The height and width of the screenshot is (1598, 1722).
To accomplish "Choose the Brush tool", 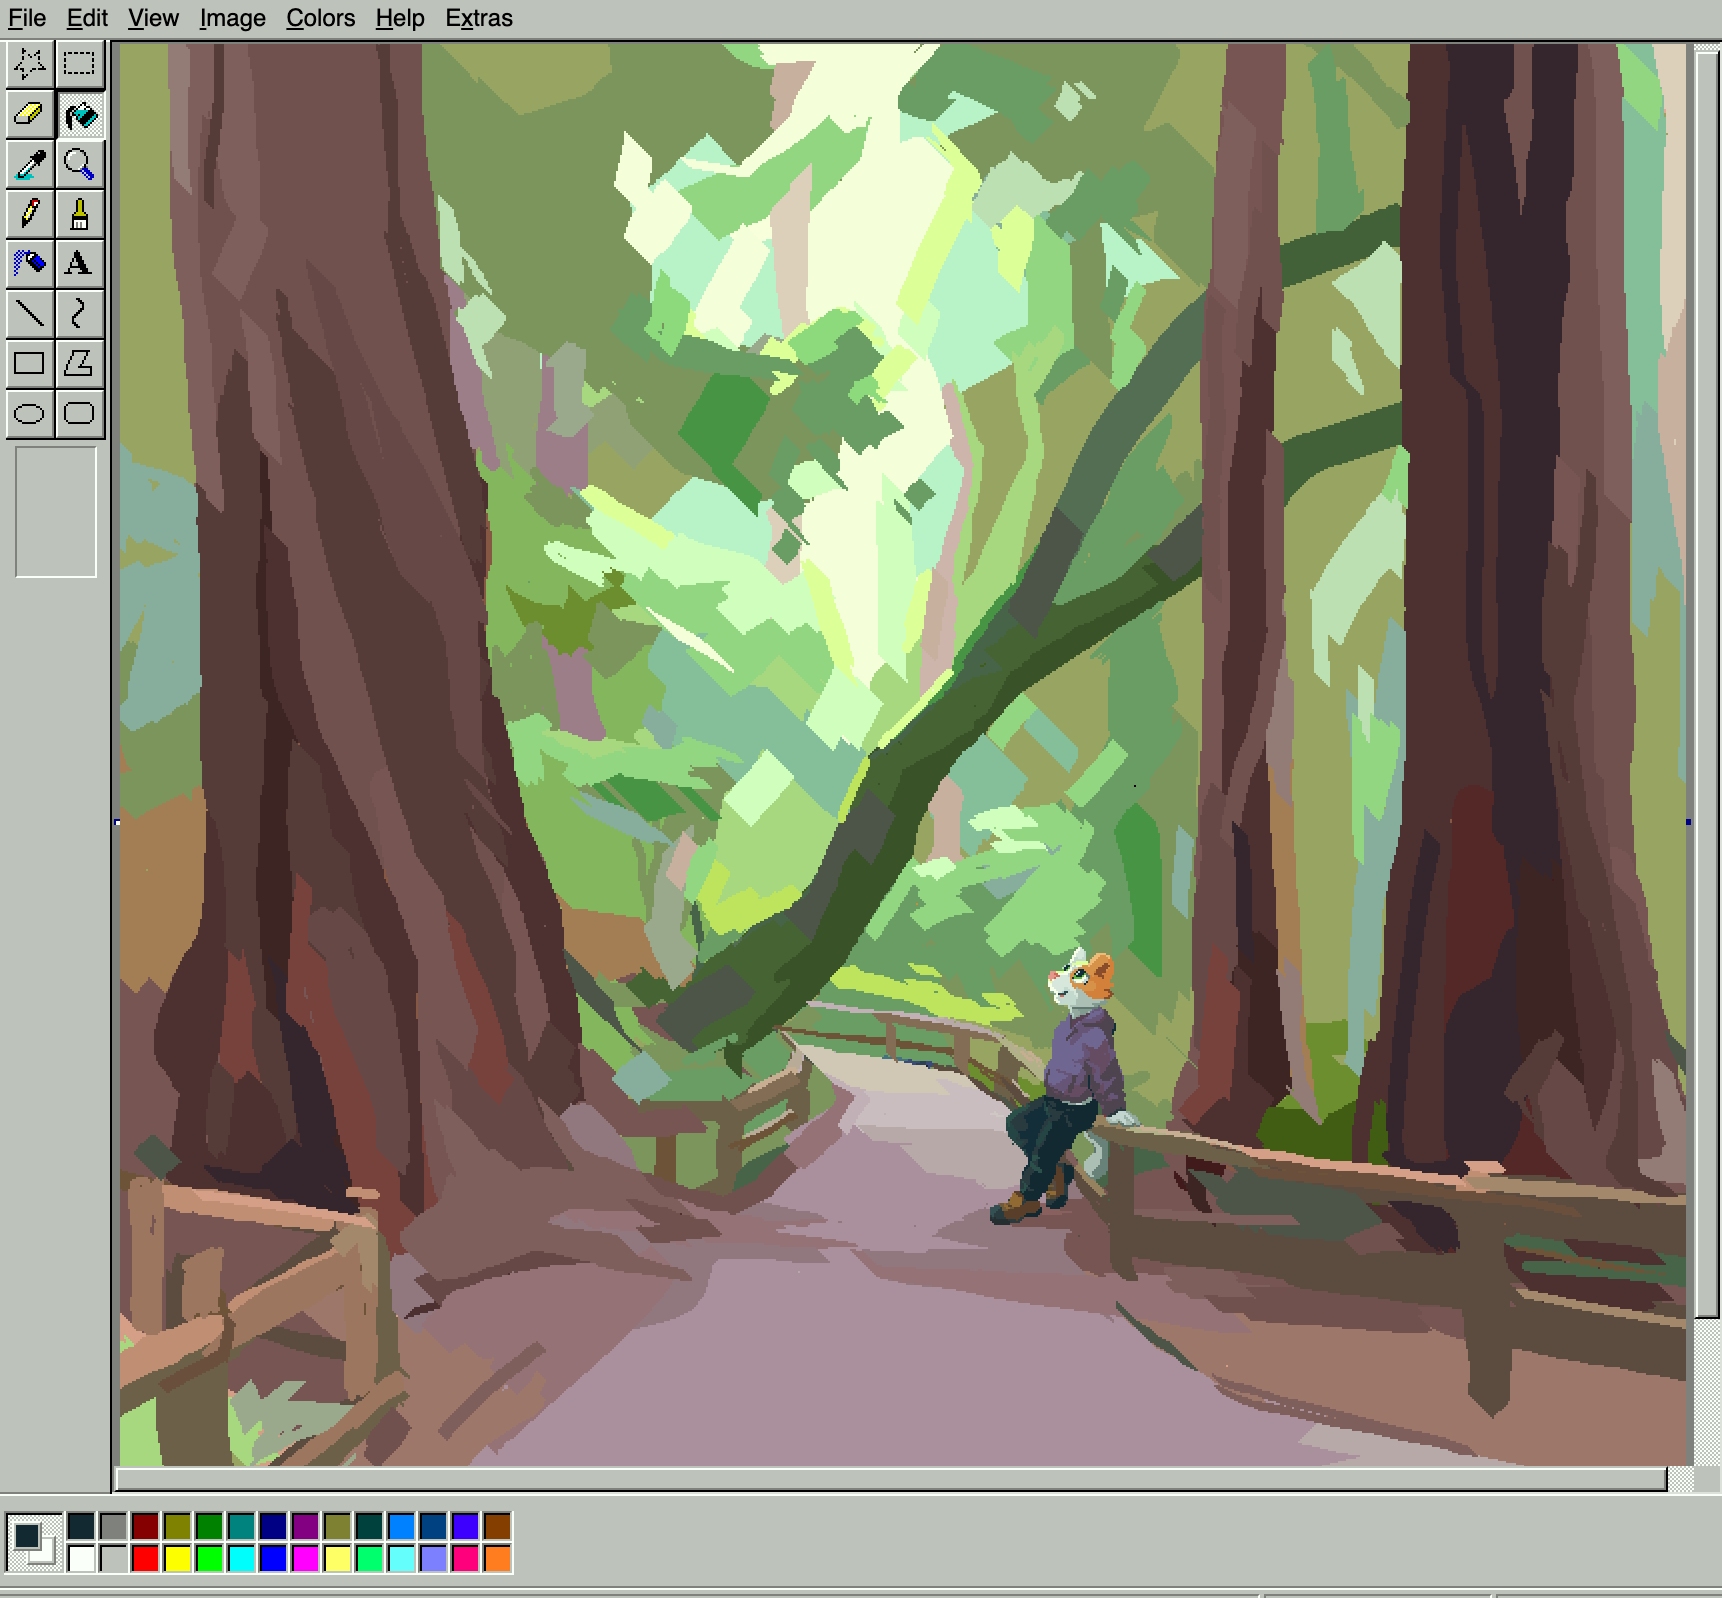I will point(79,214).
